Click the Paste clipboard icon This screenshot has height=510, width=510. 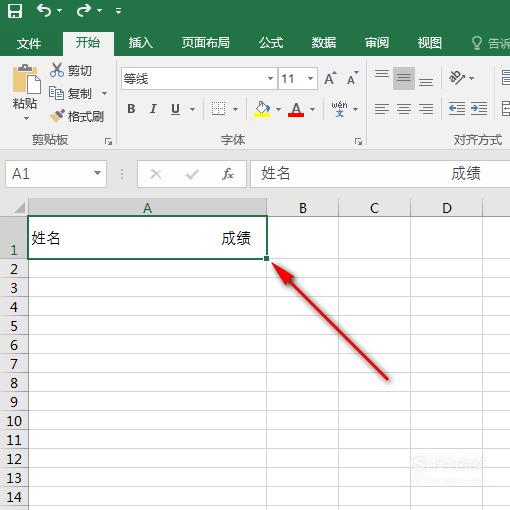(x=26, y=79)
